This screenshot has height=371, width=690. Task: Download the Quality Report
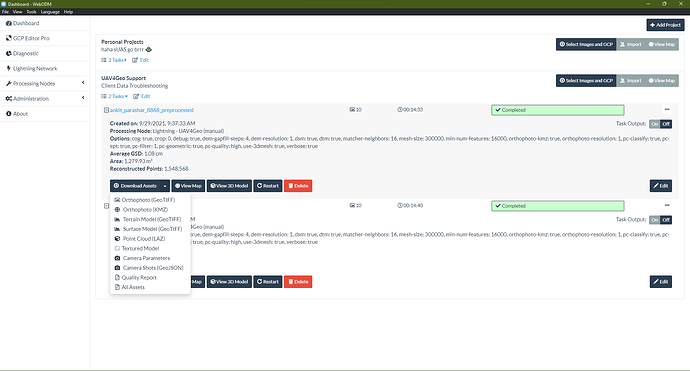[x=150, y=277]
